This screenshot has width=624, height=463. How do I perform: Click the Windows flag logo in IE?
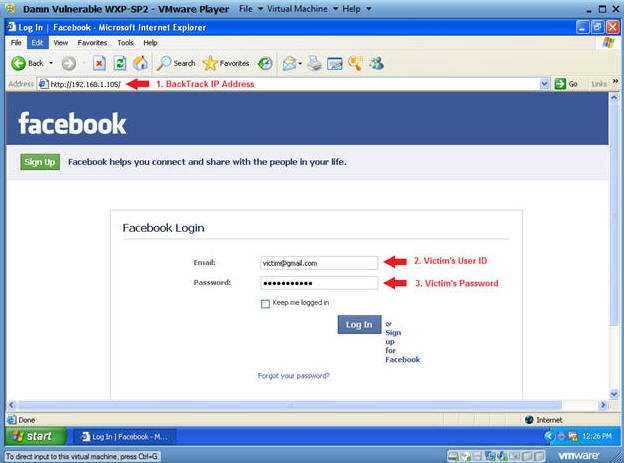tap(609, 43)
